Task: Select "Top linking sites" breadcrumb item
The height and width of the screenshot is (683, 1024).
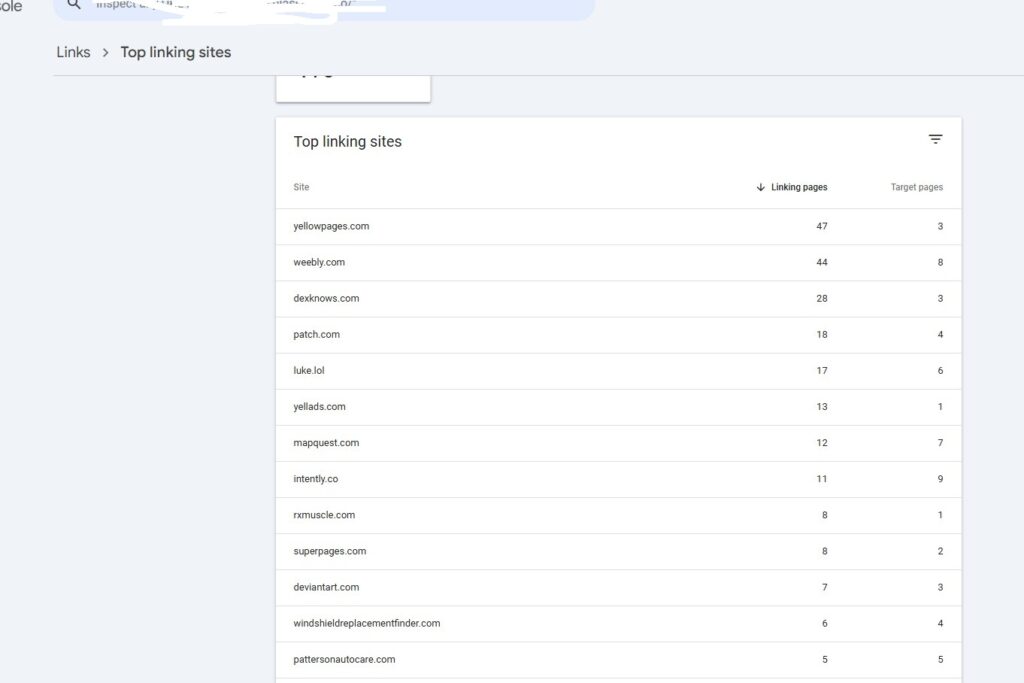Action: (175, 52)
